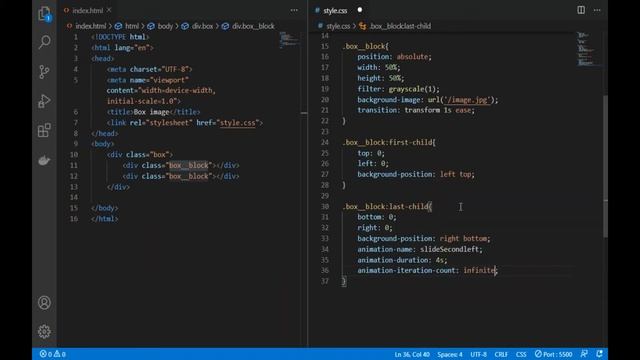Click 'filter: grayscale(1);' line
The image size is (640, 360).
point(398,89)
